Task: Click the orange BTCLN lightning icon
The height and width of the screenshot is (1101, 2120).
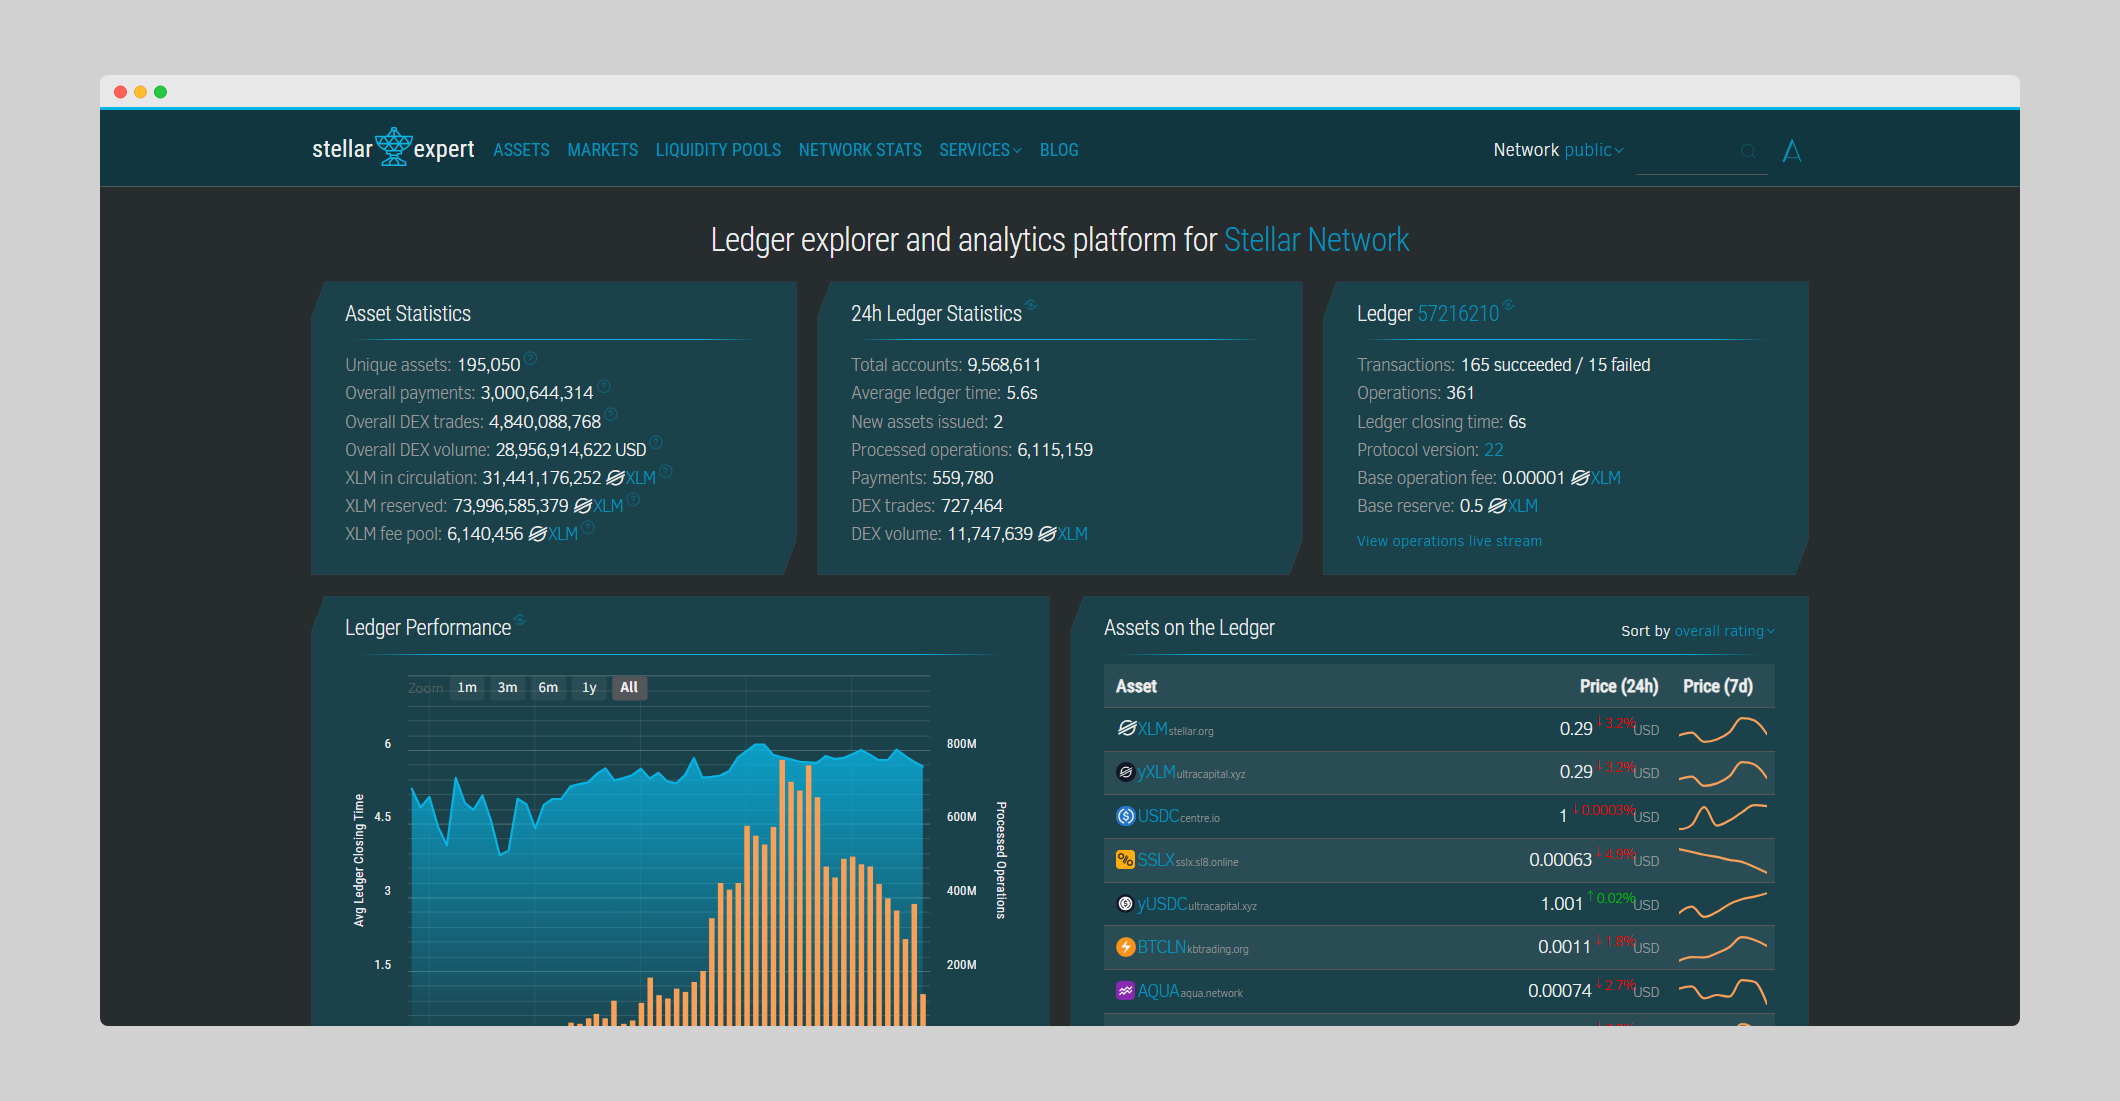Action: (x=1125, y=947)
